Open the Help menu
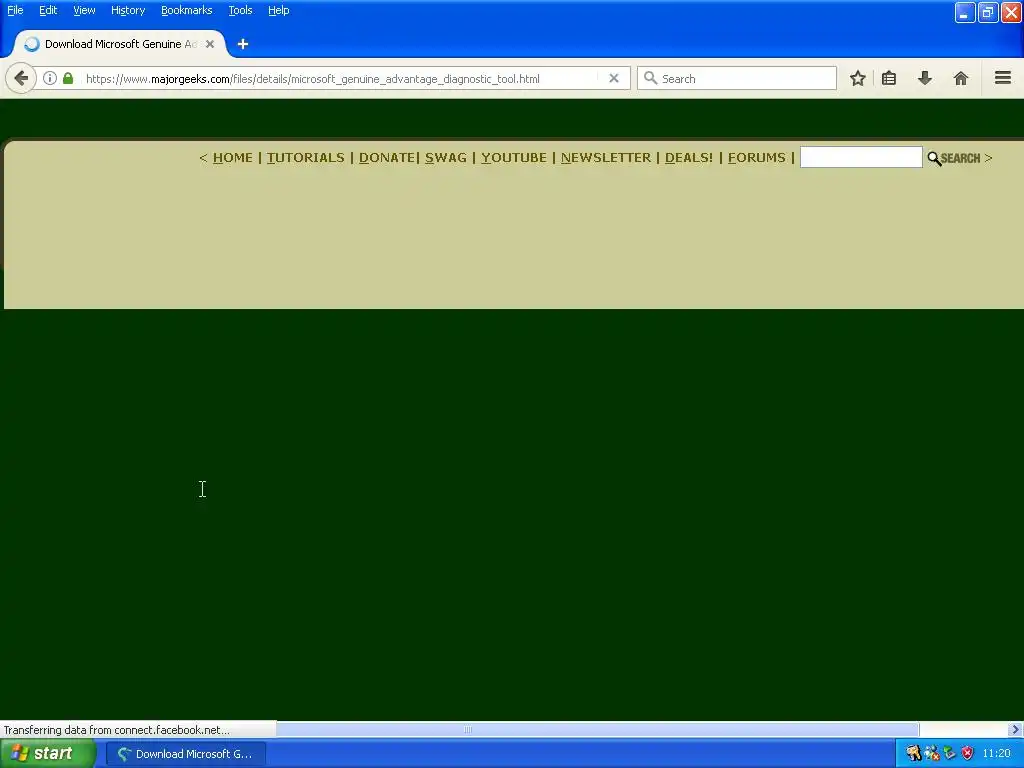1024x768 pixels. pyautogui.click(x=279, y=10)
